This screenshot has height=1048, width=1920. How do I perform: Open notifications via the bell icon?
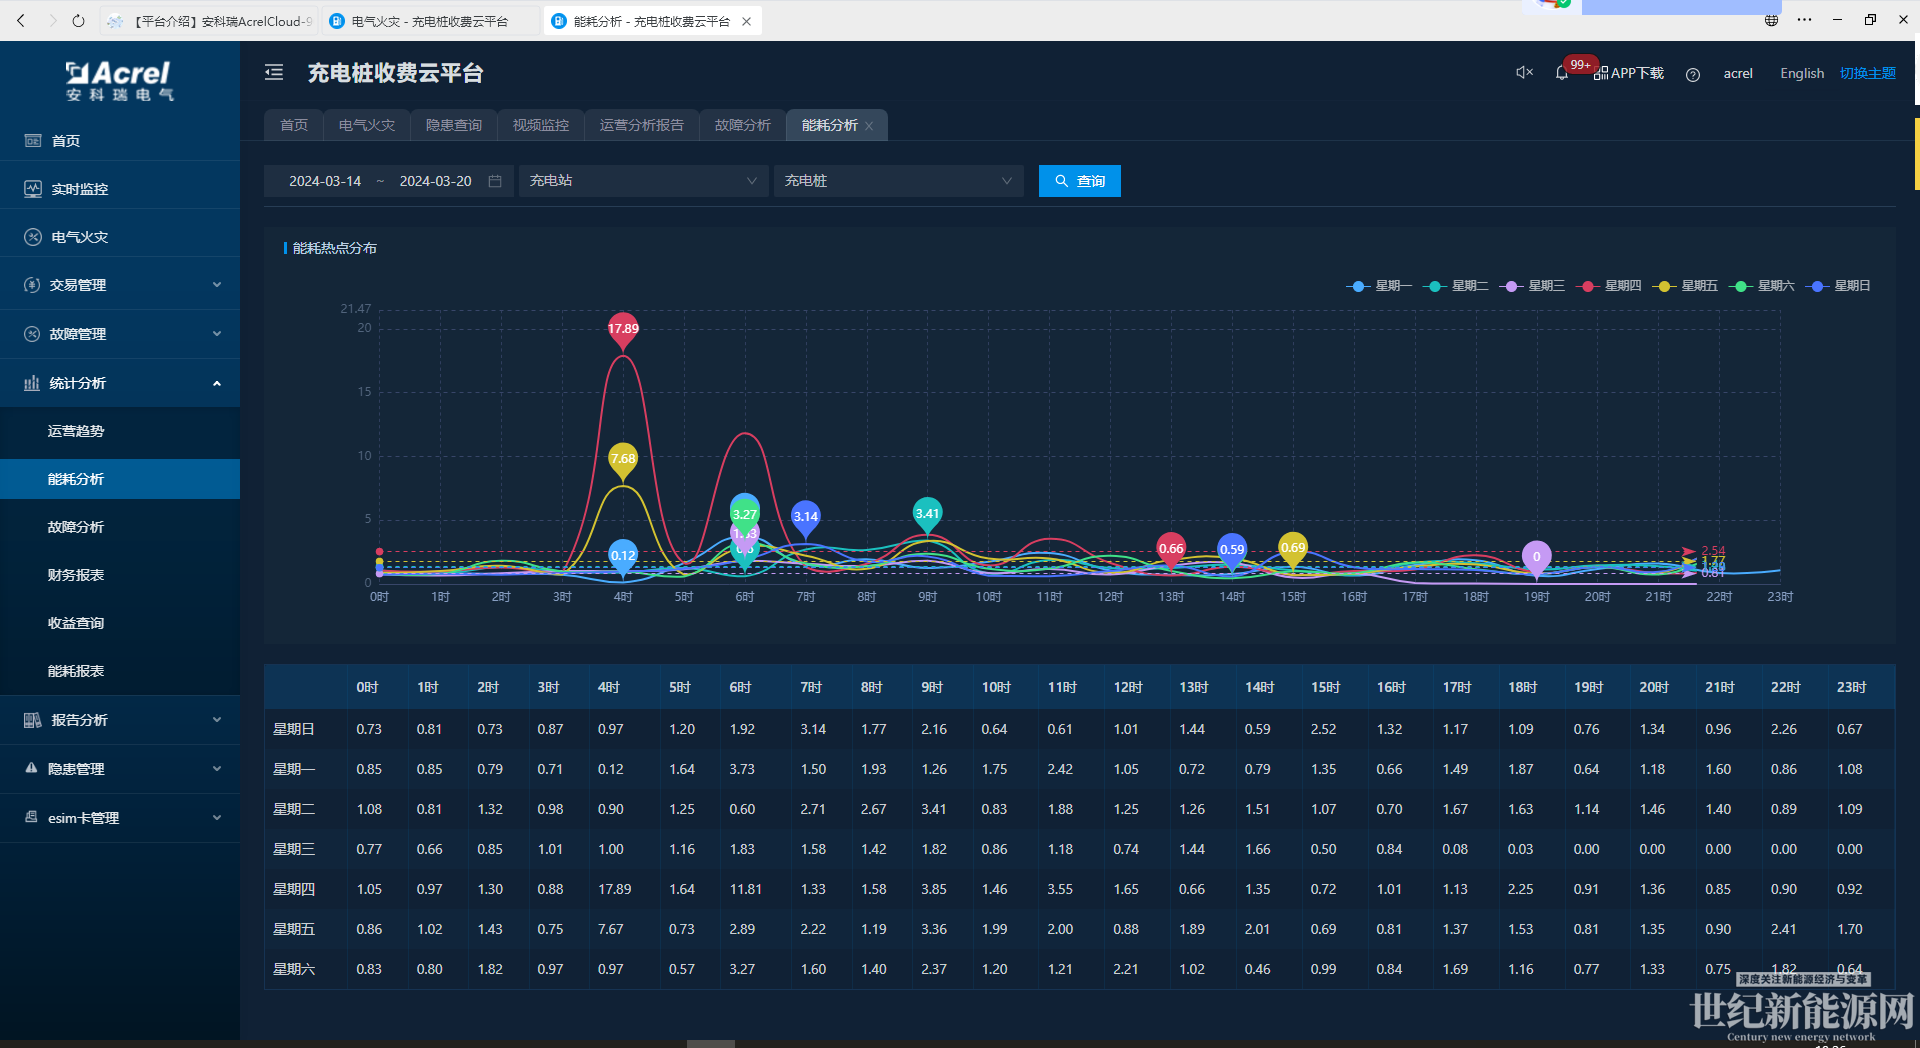1562,73
